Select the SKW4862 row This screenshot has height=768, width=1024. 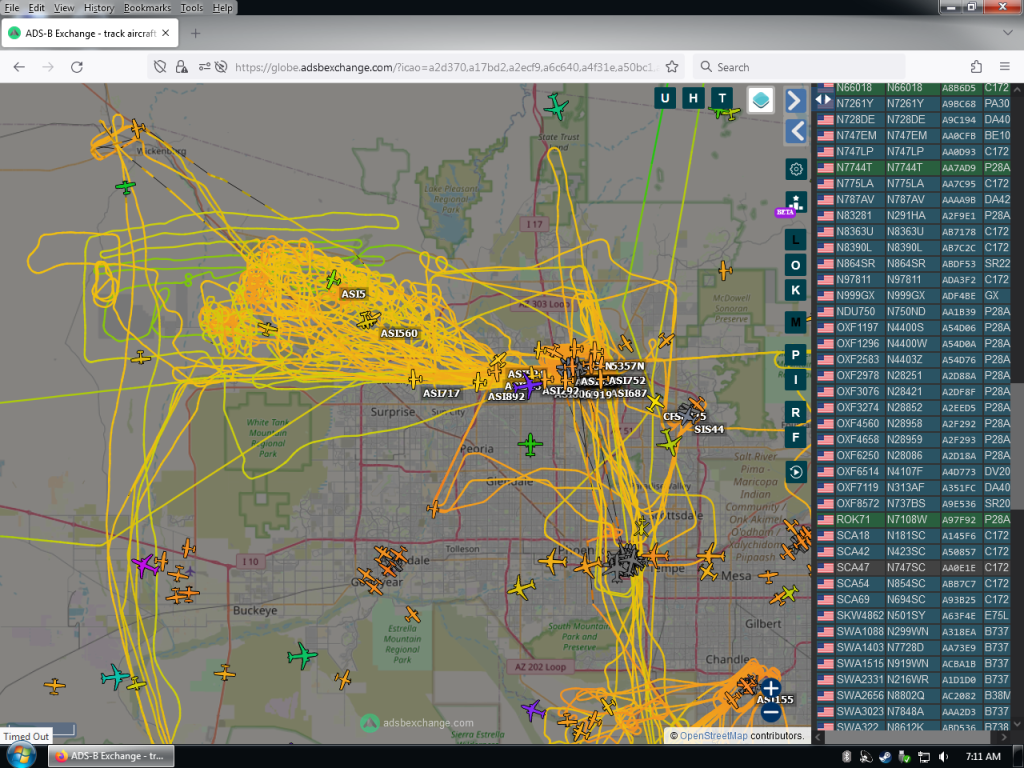pos(913,616)
